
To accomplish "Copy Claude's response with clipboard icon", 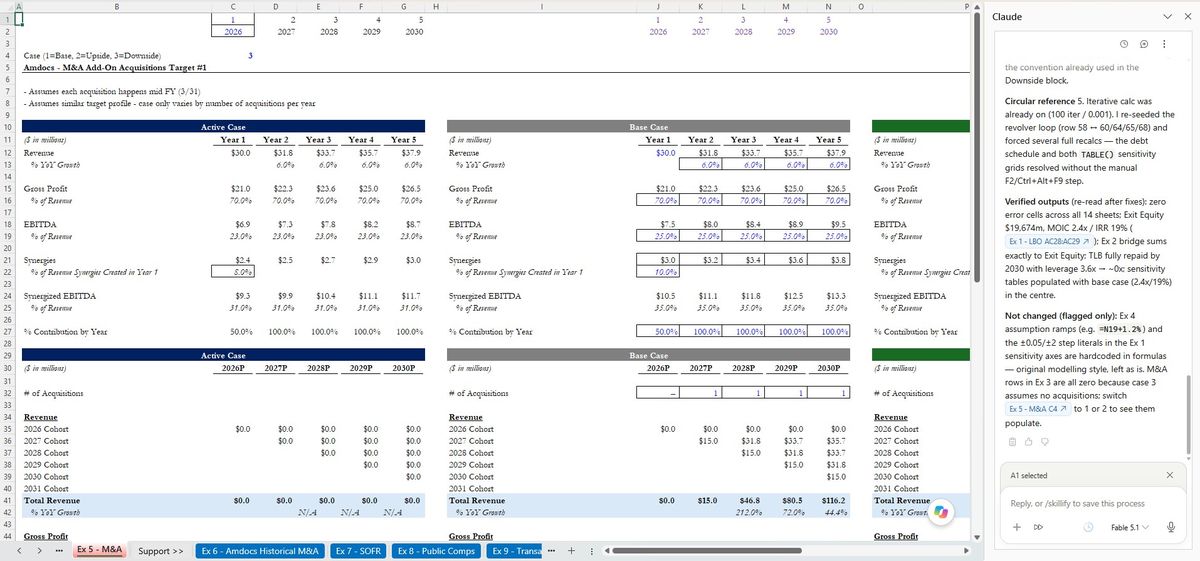I will [x=1012, y=441].
